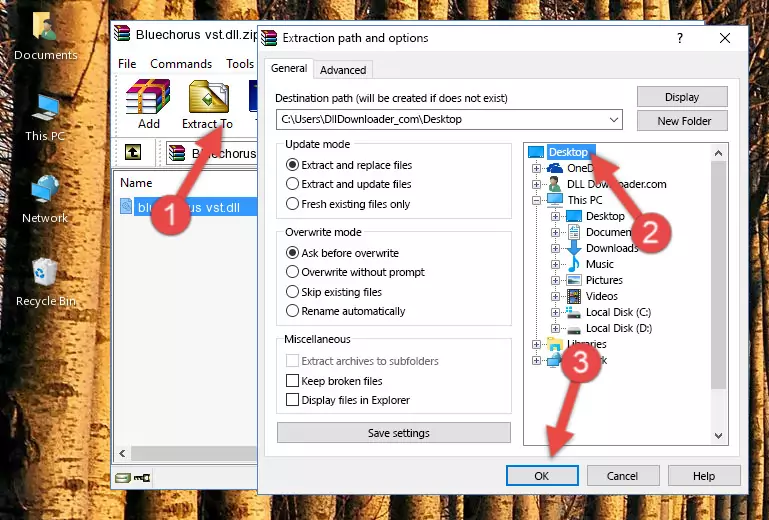Open the Tools menu in WinRAR
769x520 pixels.
click(x=240, y=64)
